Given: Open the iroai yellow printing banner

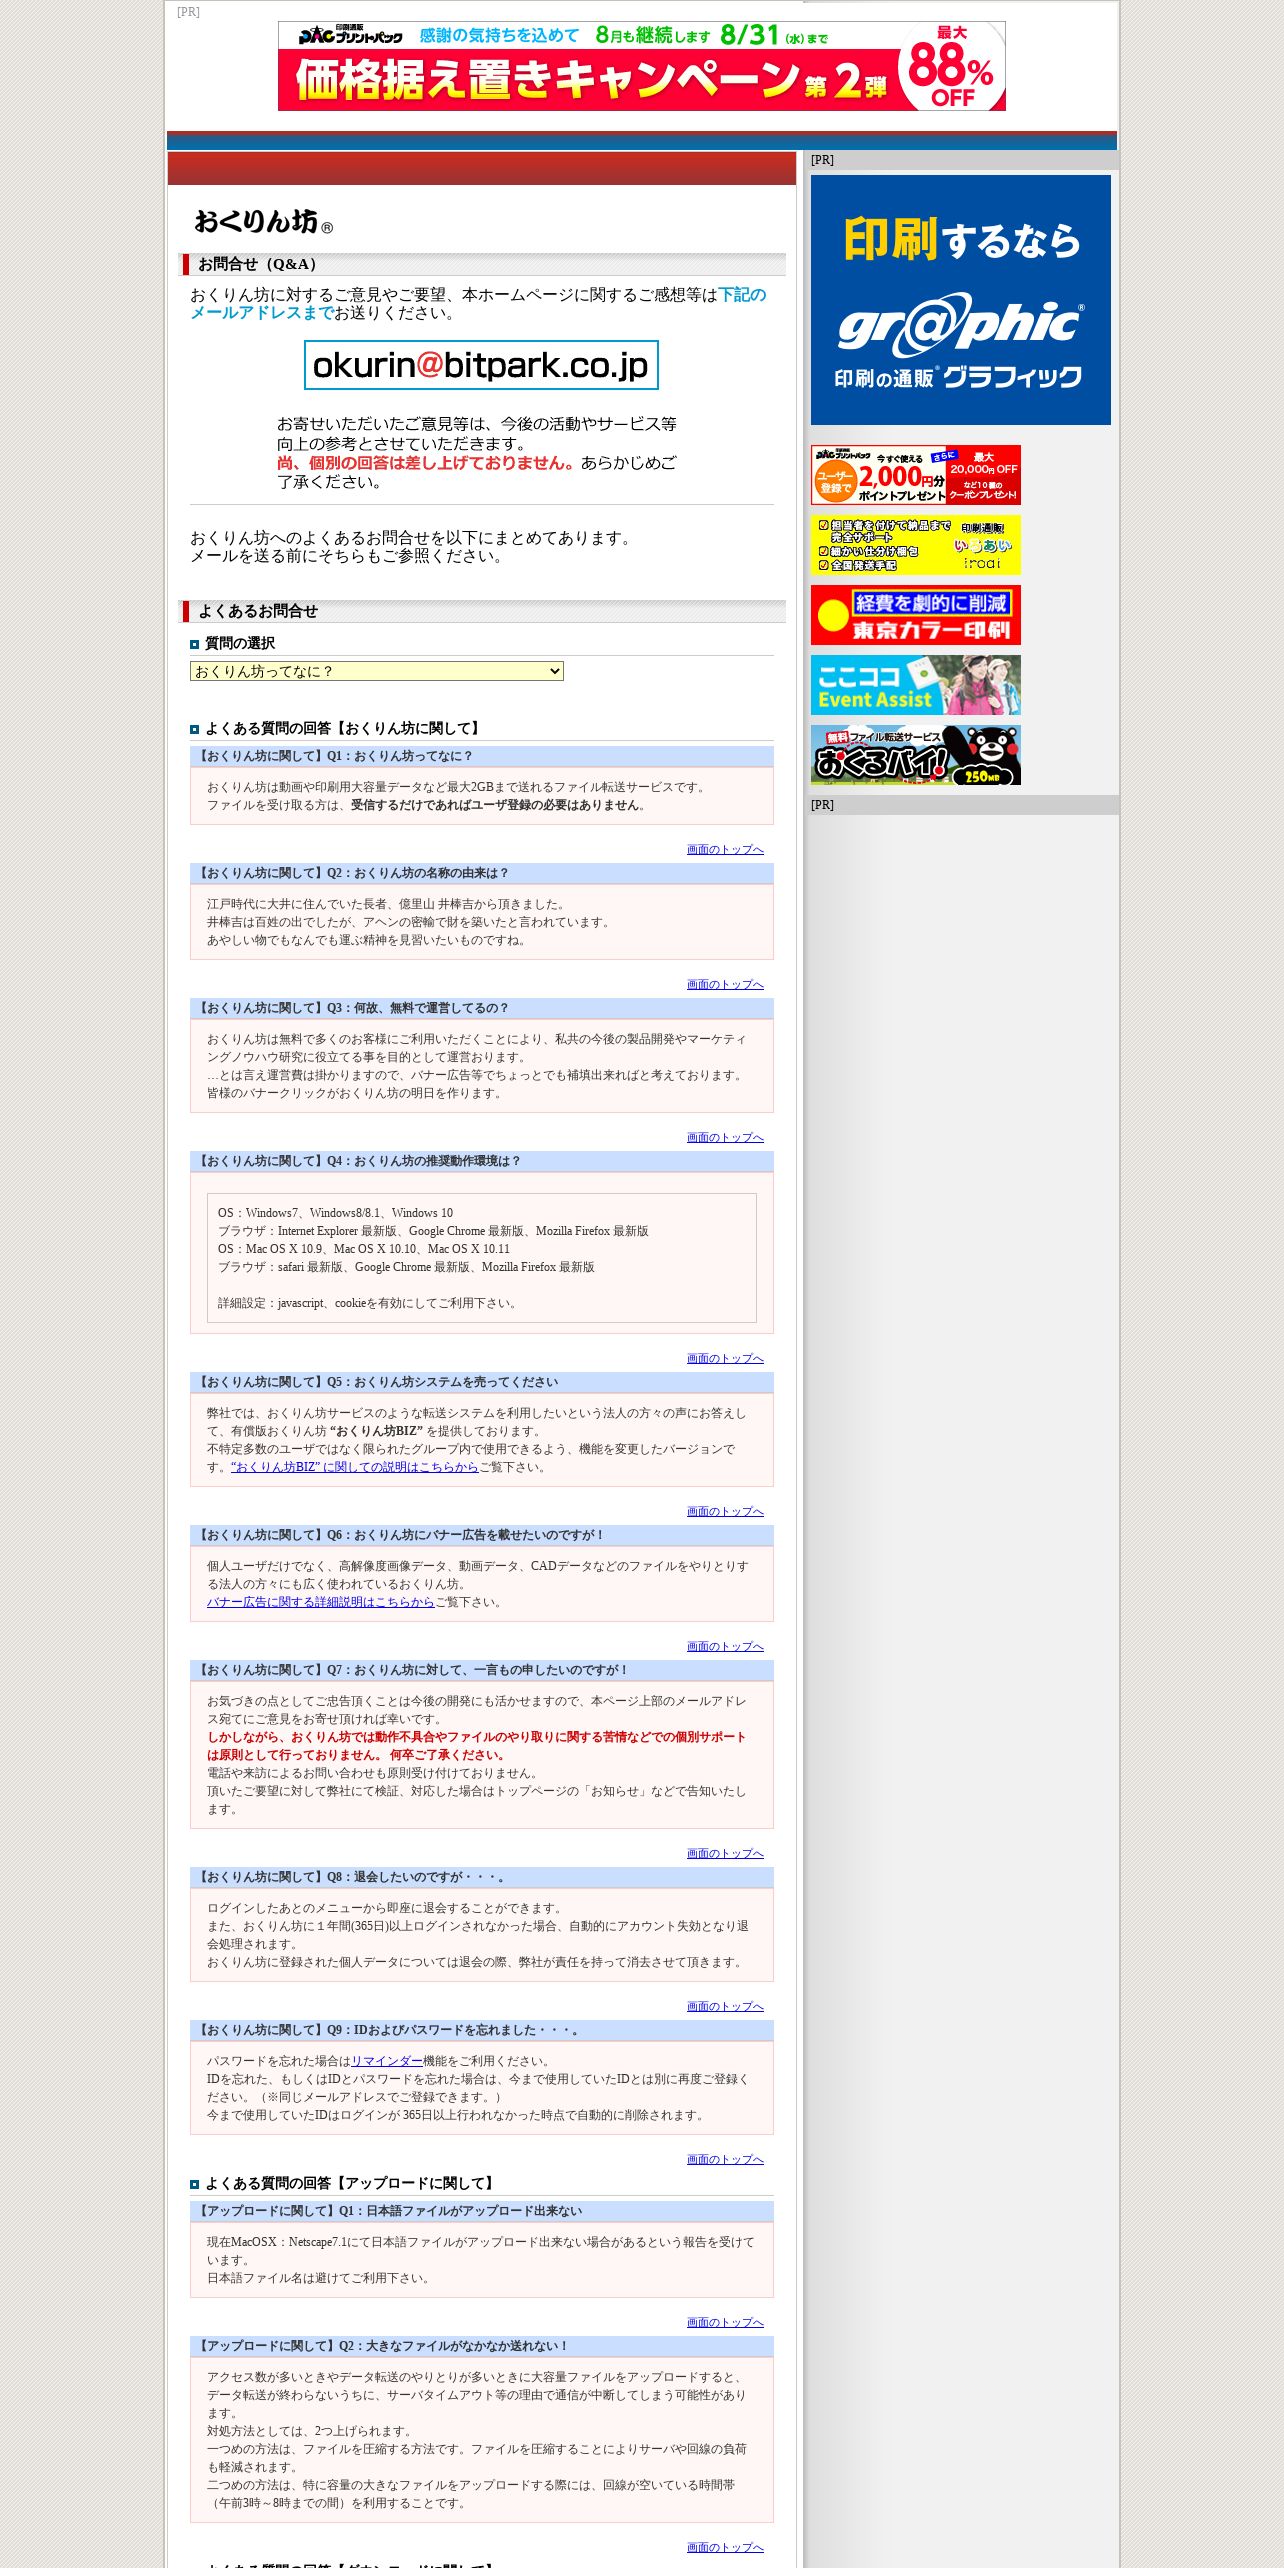Looking at the screenshot, I should tap(915, 545).
